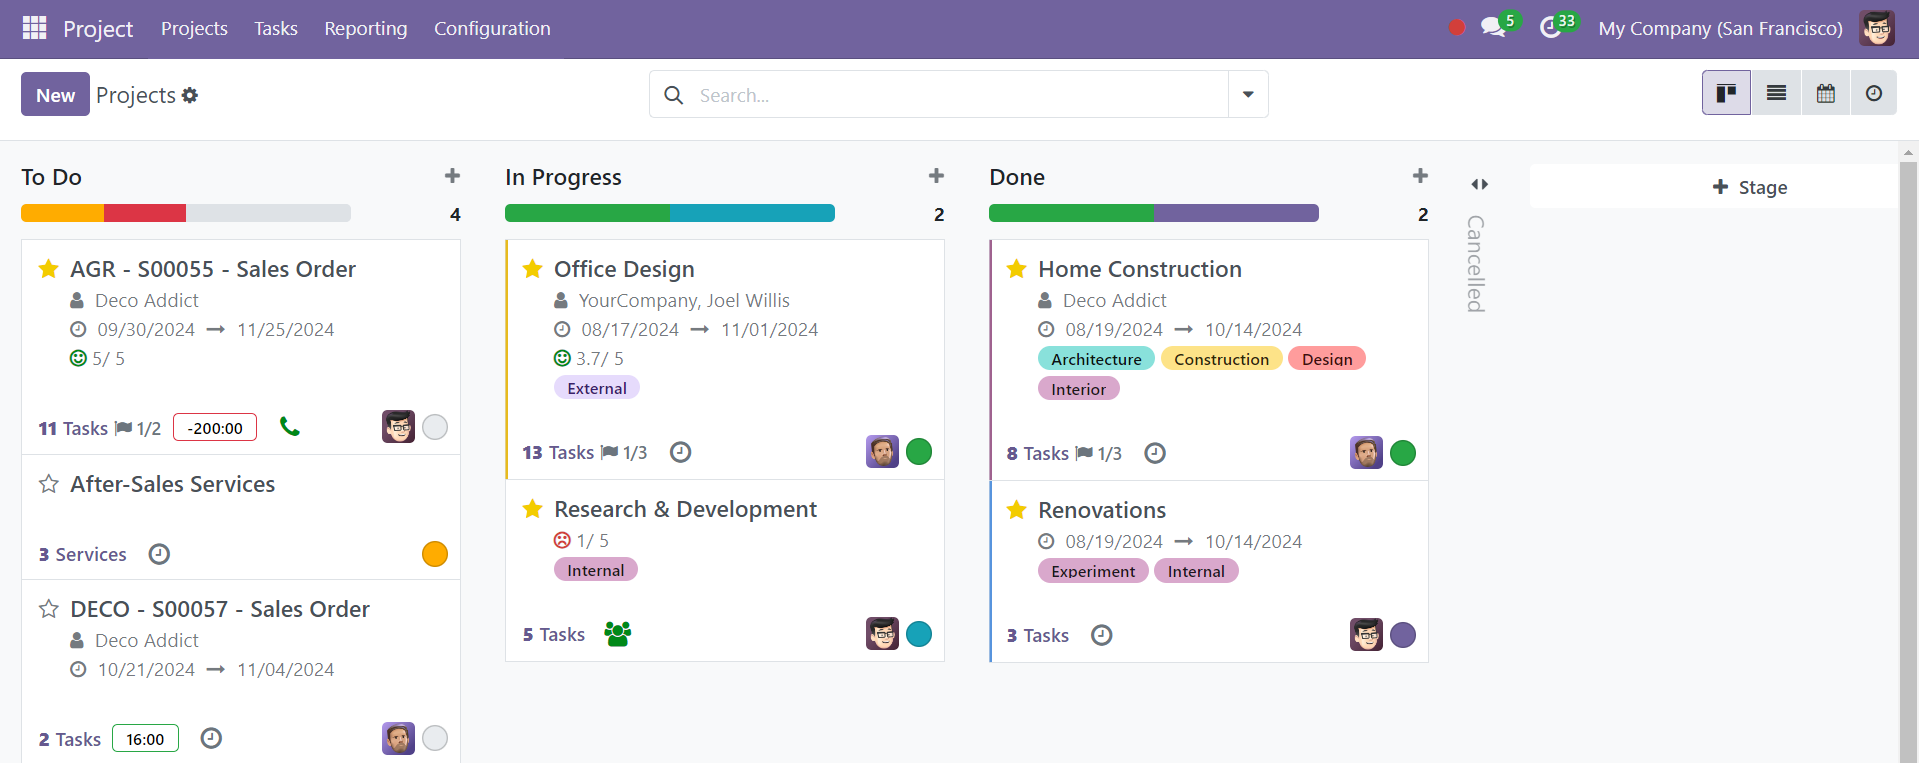Click the Project app title

tap(98, 29)
